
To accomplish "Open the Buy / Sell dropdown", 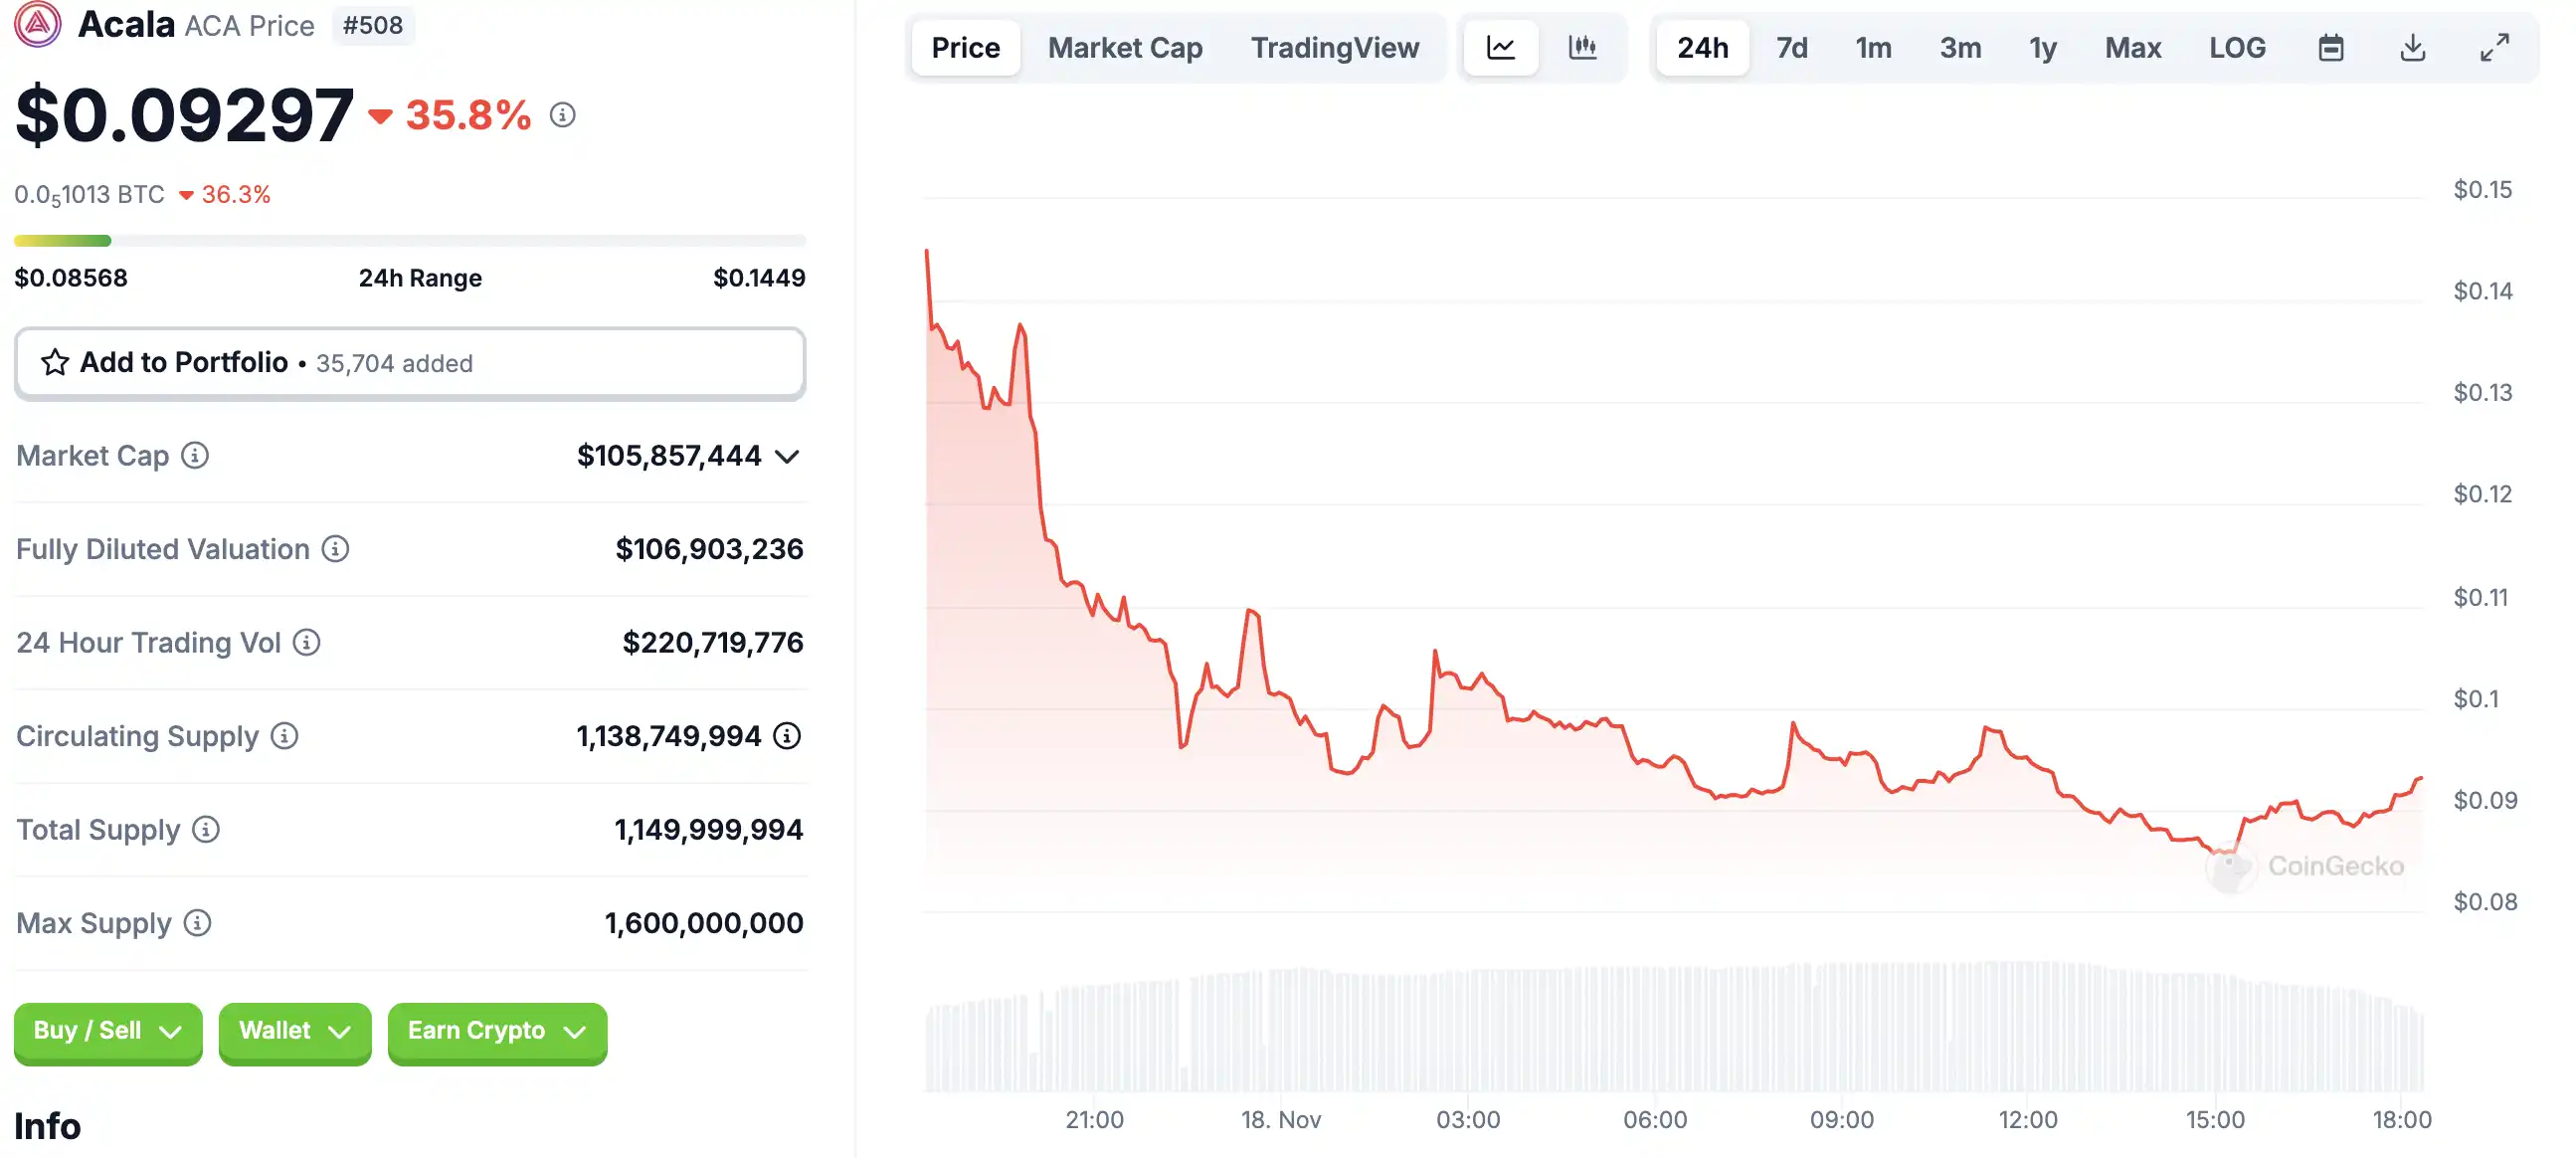I will pos(108,1031).
